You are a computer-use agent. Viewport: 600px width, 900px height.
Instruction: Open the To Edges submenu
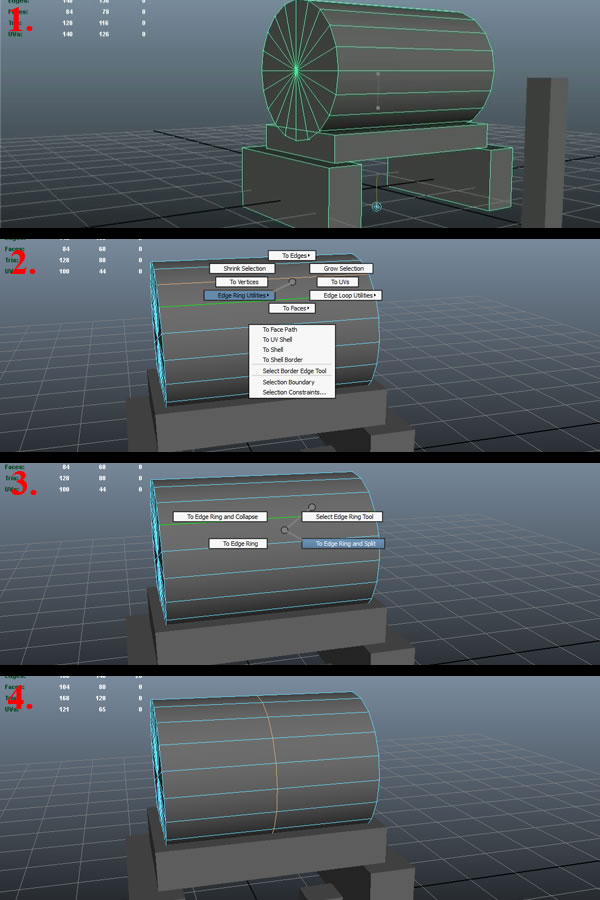tap(291, 256)
